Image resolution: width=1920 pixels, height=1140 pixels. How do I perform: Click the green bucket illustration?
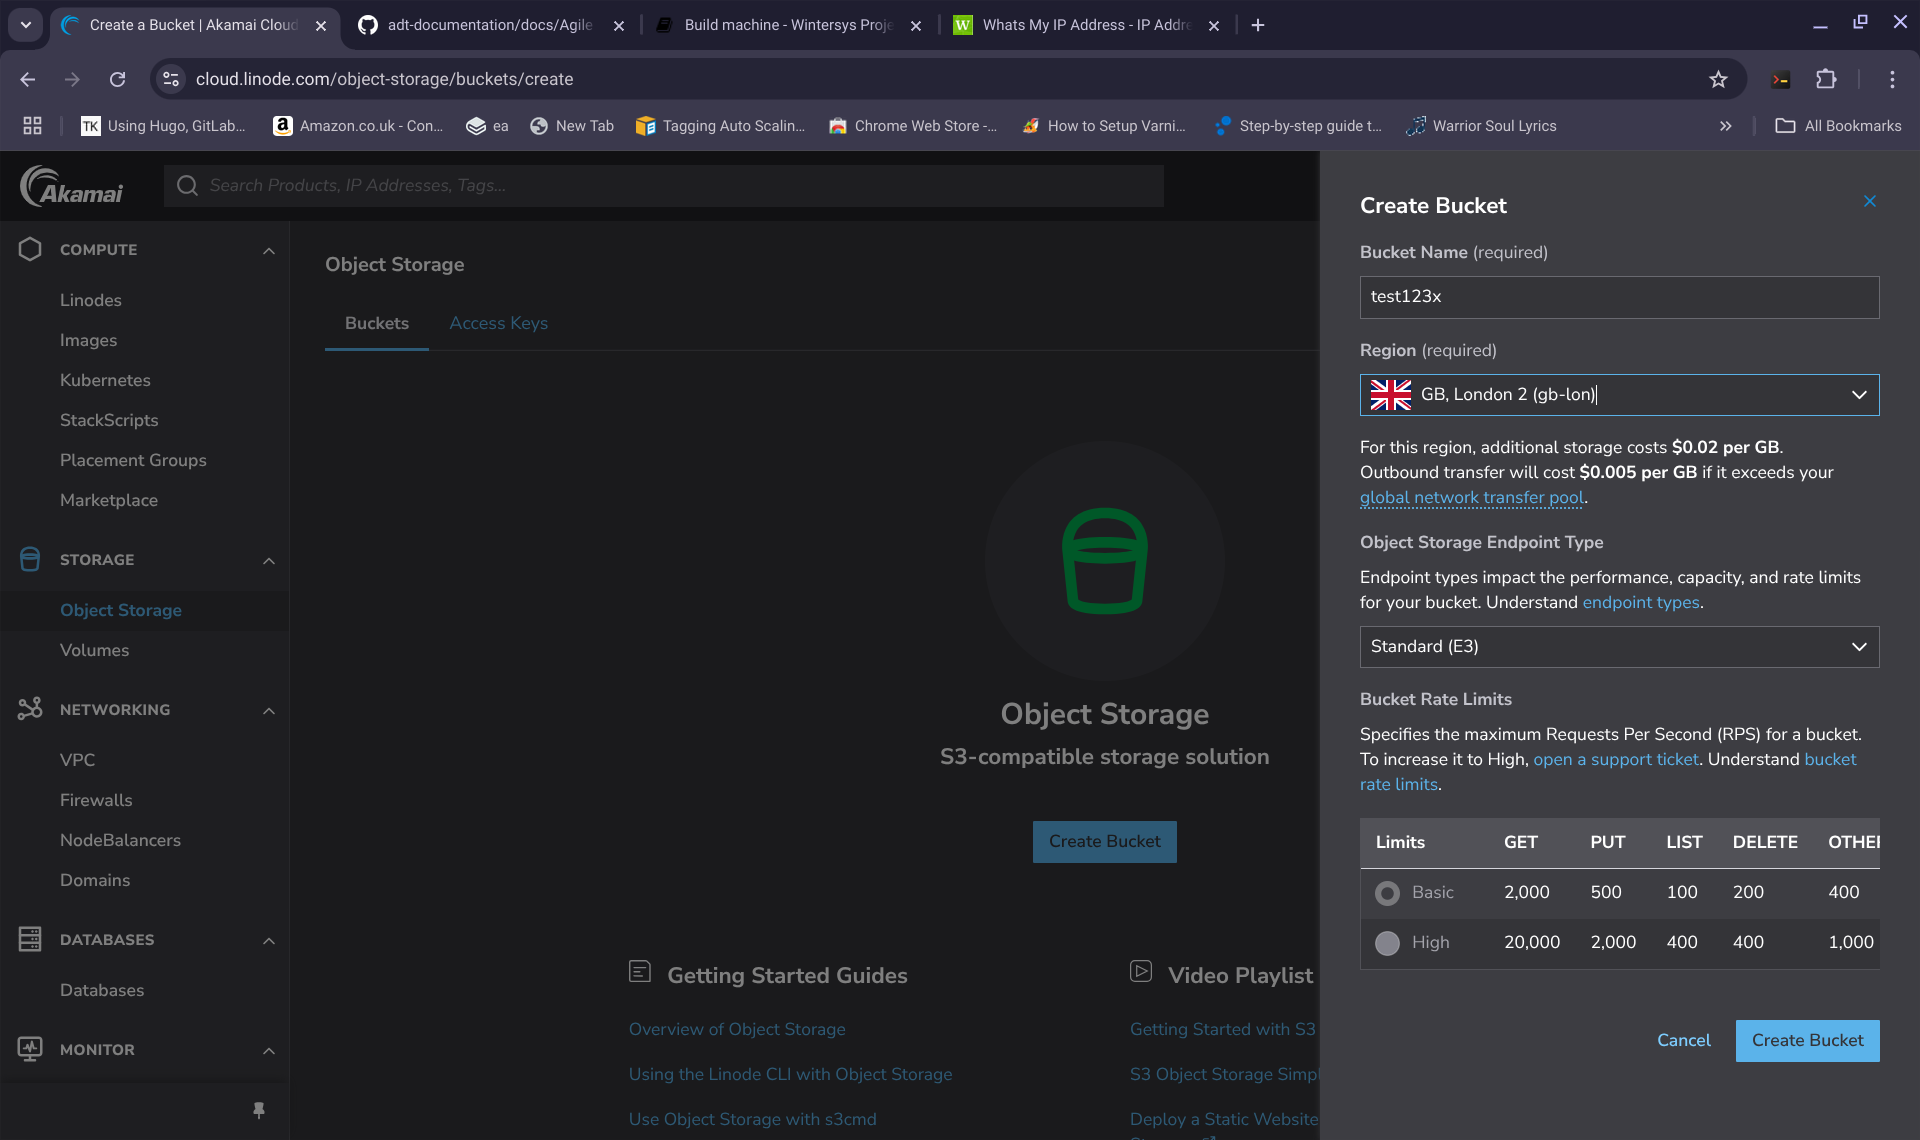1104,561
